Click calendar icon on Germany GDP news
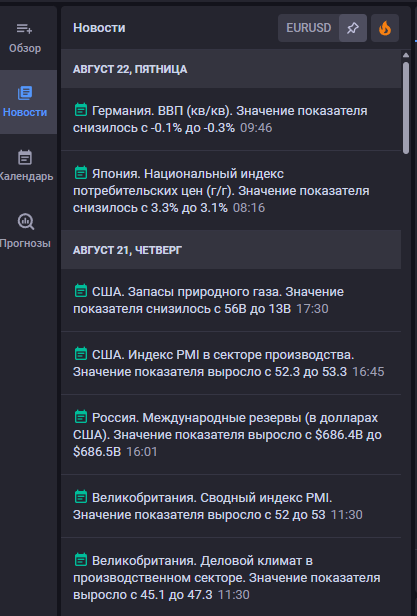This screenshot has height=616, width=417. coord(81,110)
